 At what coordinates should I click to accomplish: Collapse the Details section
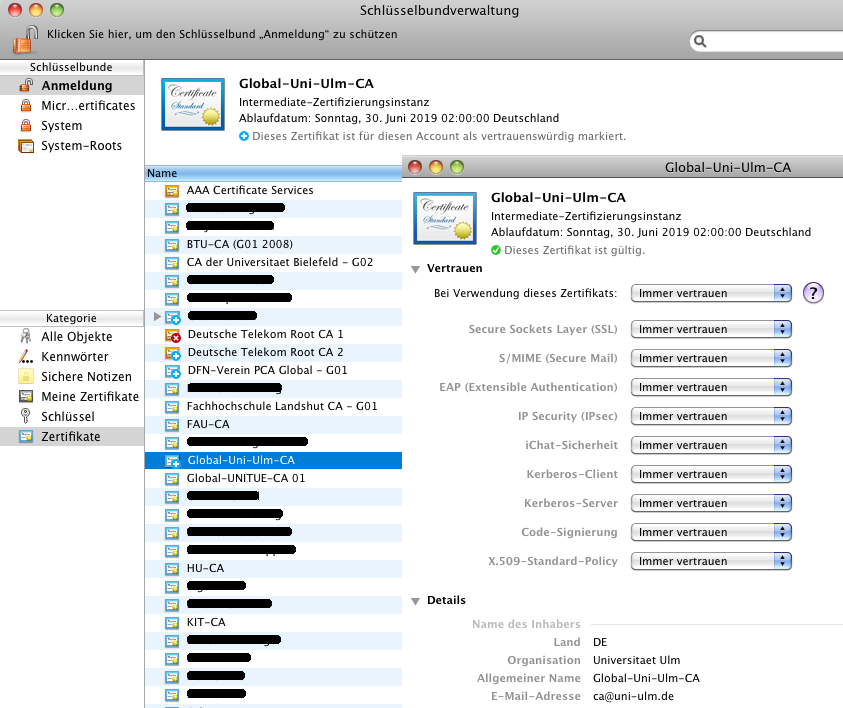416,601
